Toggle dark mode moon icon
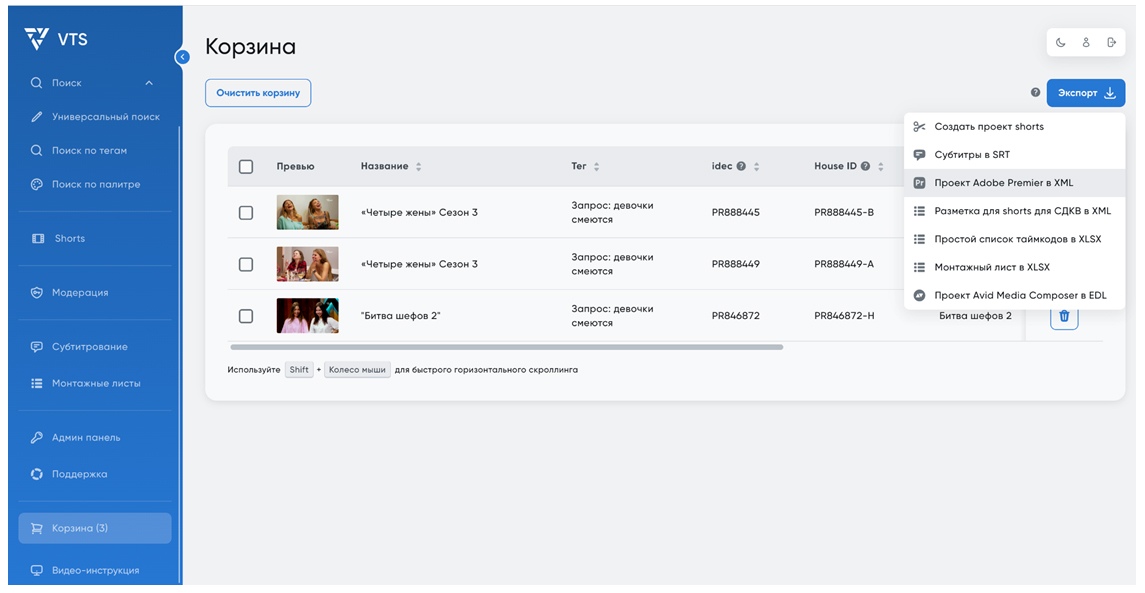This screenshot has width=1145, height=593. pyautogui.click(x=1060, y=42)
